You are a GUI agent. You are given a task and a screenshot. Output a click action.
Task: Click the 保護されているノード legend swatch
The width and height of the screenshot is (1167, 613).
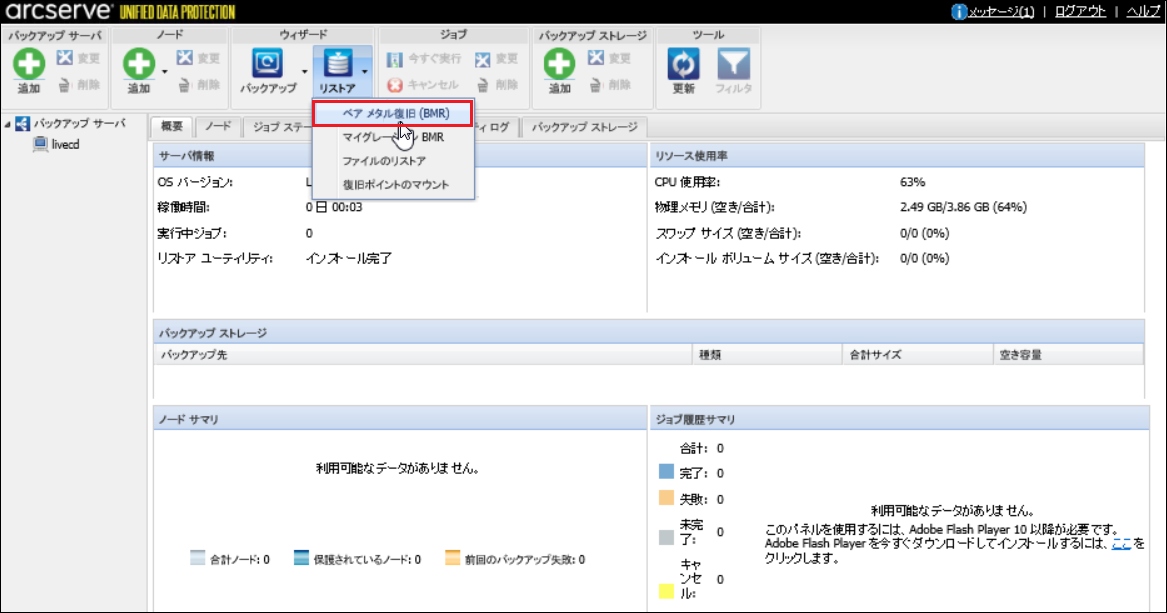301,558
